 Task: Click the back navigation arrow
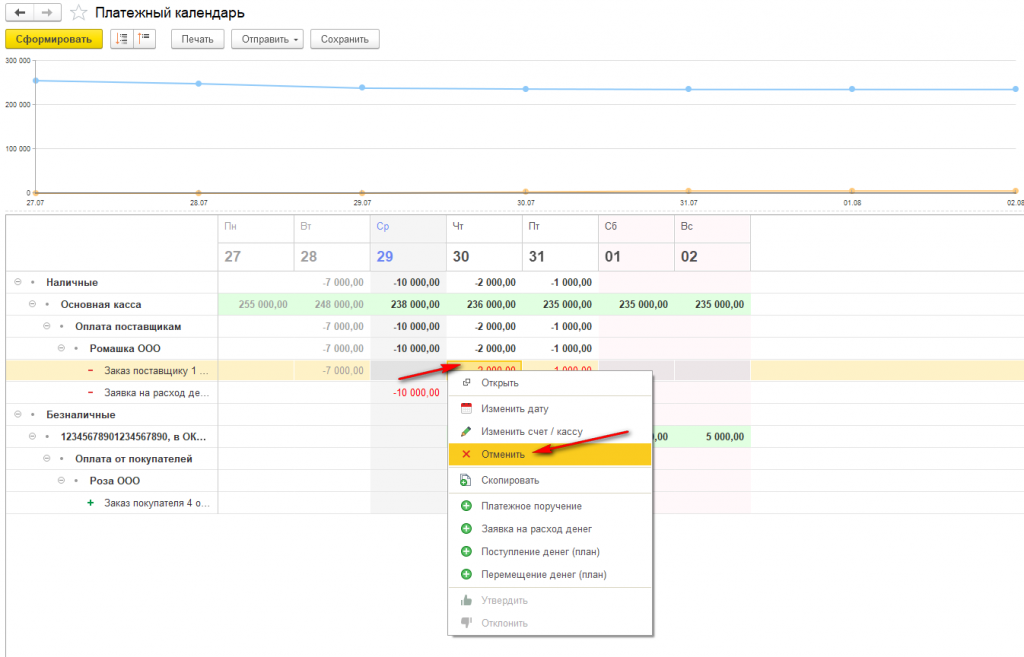pyautogui.click(x=20, y=12)
